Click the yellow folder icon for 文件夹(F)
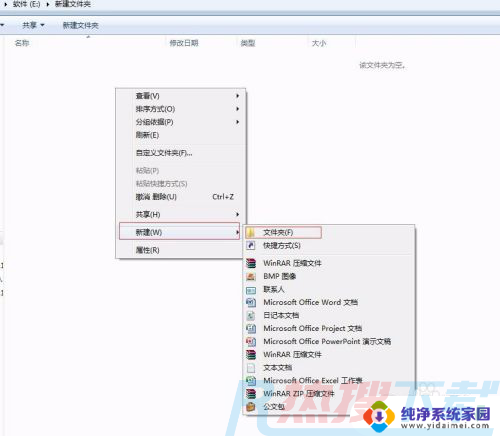 pyautogui.click(x=251, y=232)
